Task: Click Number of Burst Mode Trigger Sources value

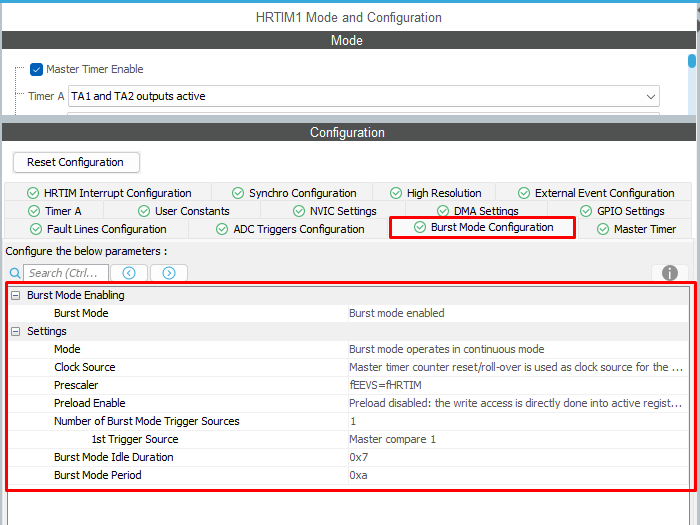Action: (x=518, y=421)
